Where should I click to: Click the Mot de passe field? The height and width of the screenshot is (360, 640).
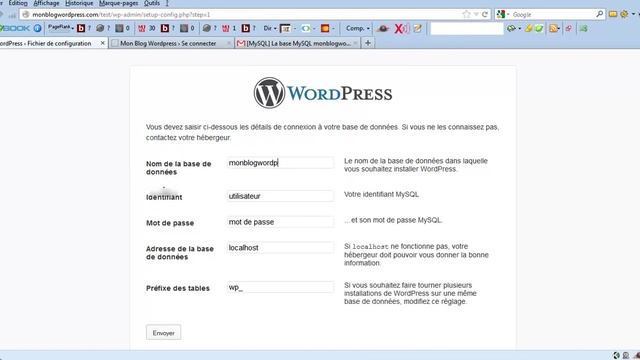click(x=280, y=222)
